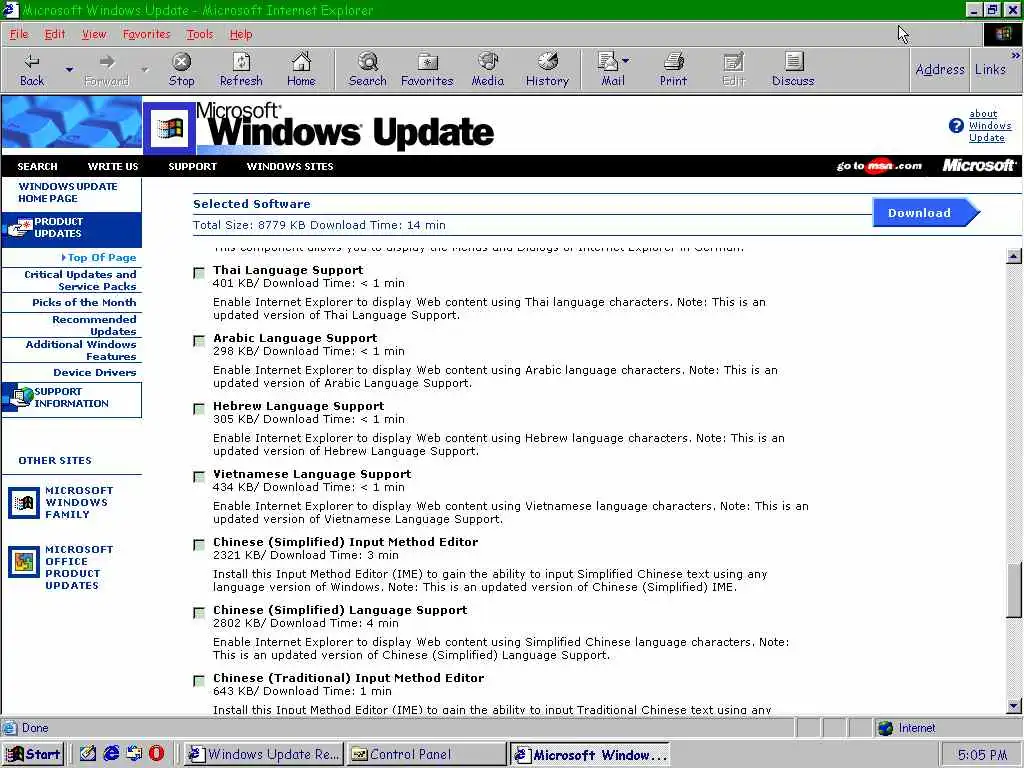Open the Media bar
Viewport: 1024px width, 768px height.
(487, 69)
